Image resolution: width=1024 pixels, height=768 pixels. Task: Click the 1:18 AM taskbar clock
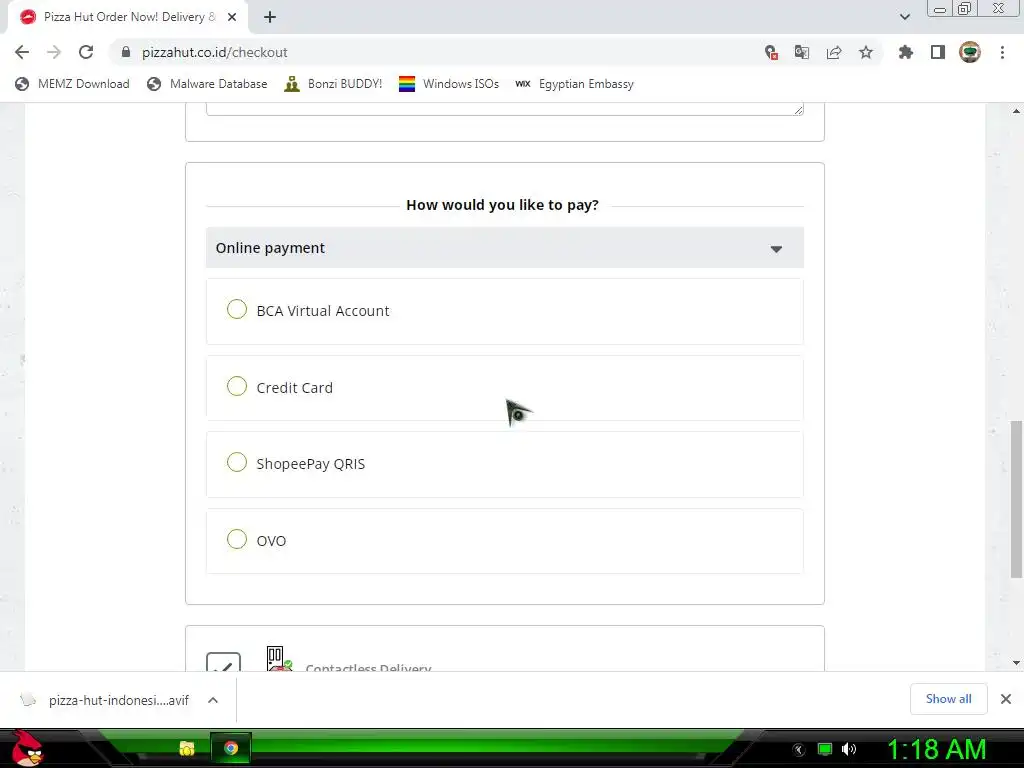tap(936, 749)
